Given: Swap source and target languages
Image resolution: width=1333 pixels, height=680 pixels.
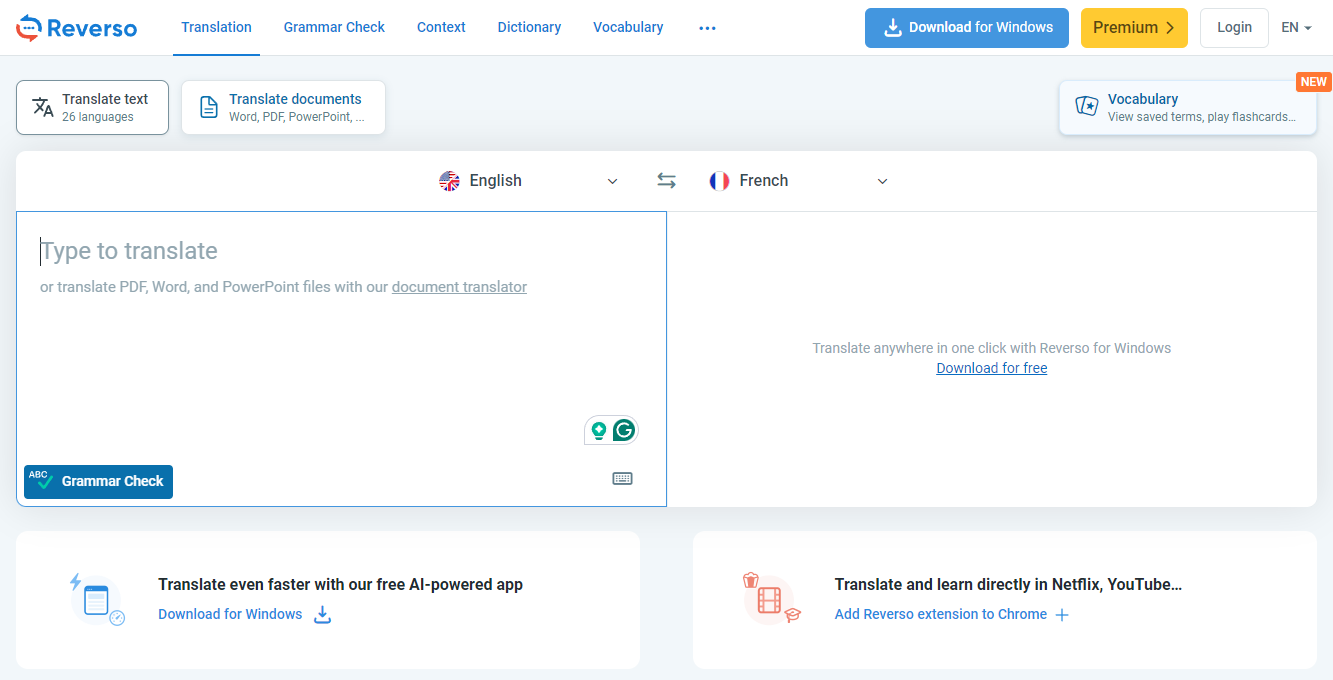Looking at the screenshot, I should click(666, 181).
